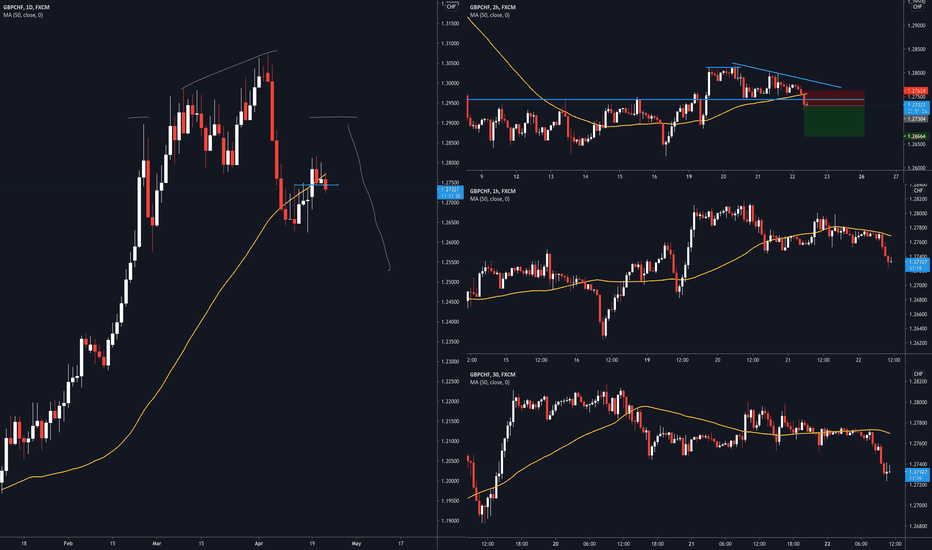Screen dimensions: 932x550
Task: Click the May date label on daily time axis
Action: (x=356, y=543)
